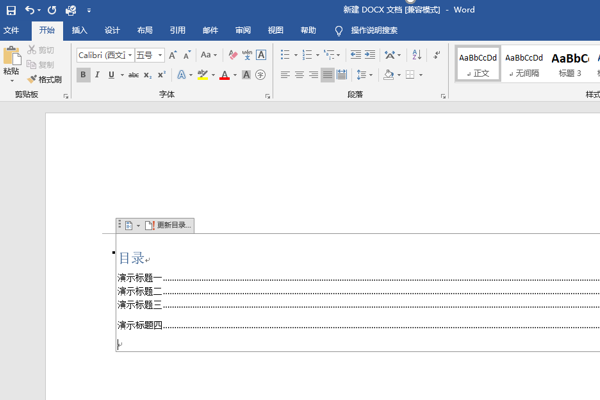Decrease the paragraph indent

[x=355, y=55]
